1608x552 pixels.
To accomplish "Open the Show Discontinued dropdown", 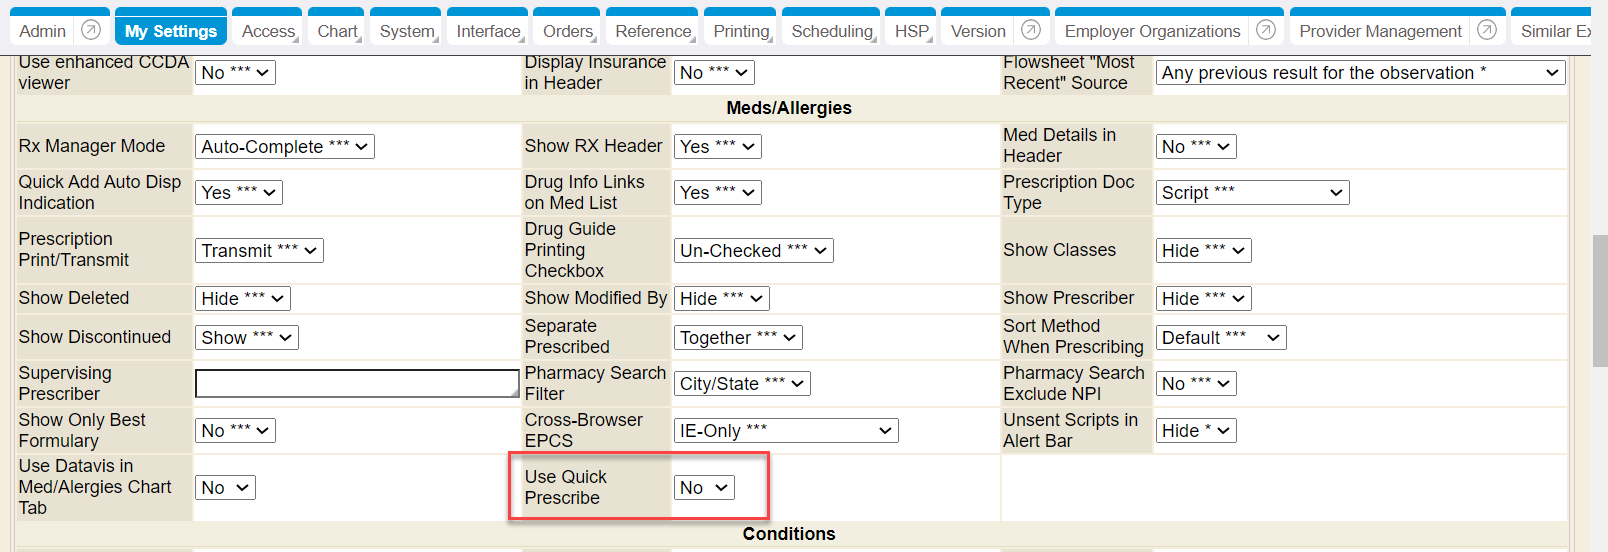I will (x=246, y=338).
